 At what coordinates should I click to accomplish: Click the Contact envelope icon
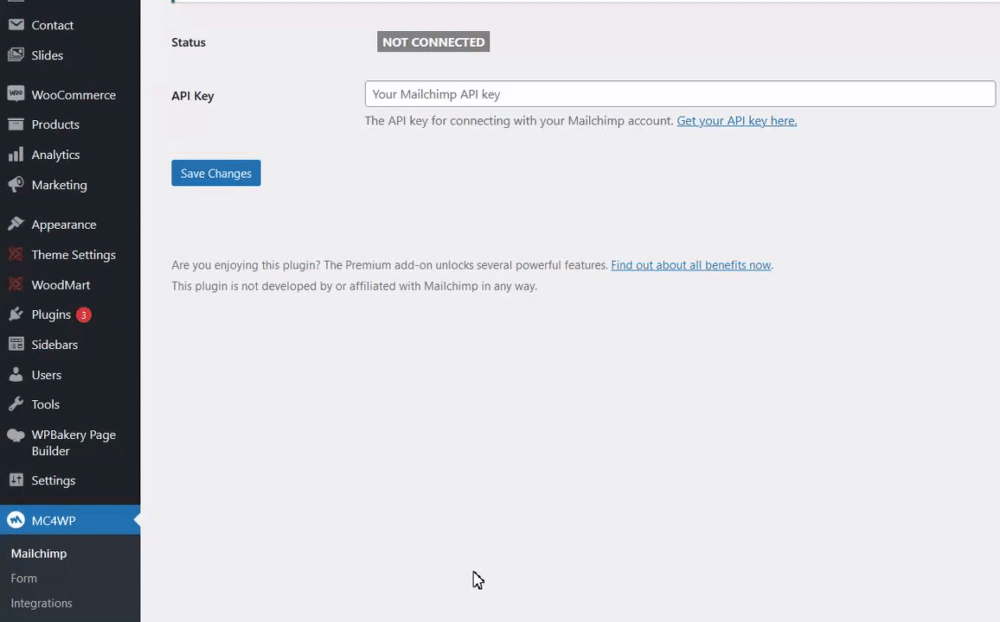click(x=16, y=25)
